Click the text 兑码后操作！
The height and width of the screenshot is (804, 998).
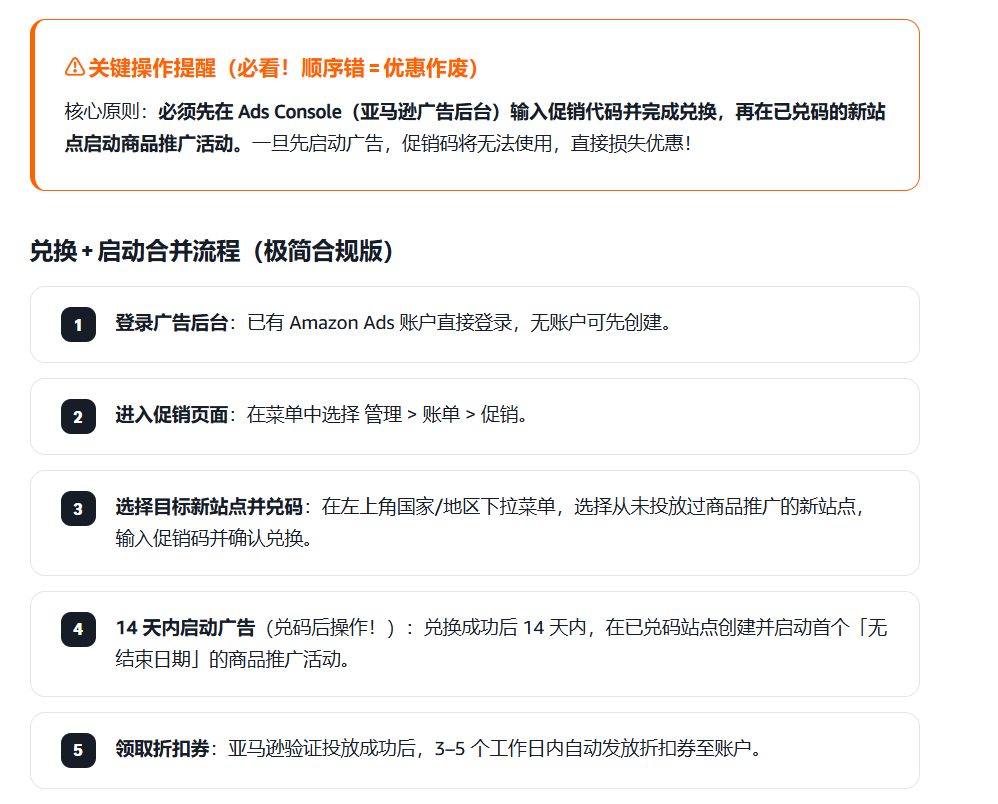click(x=325, y=628)
